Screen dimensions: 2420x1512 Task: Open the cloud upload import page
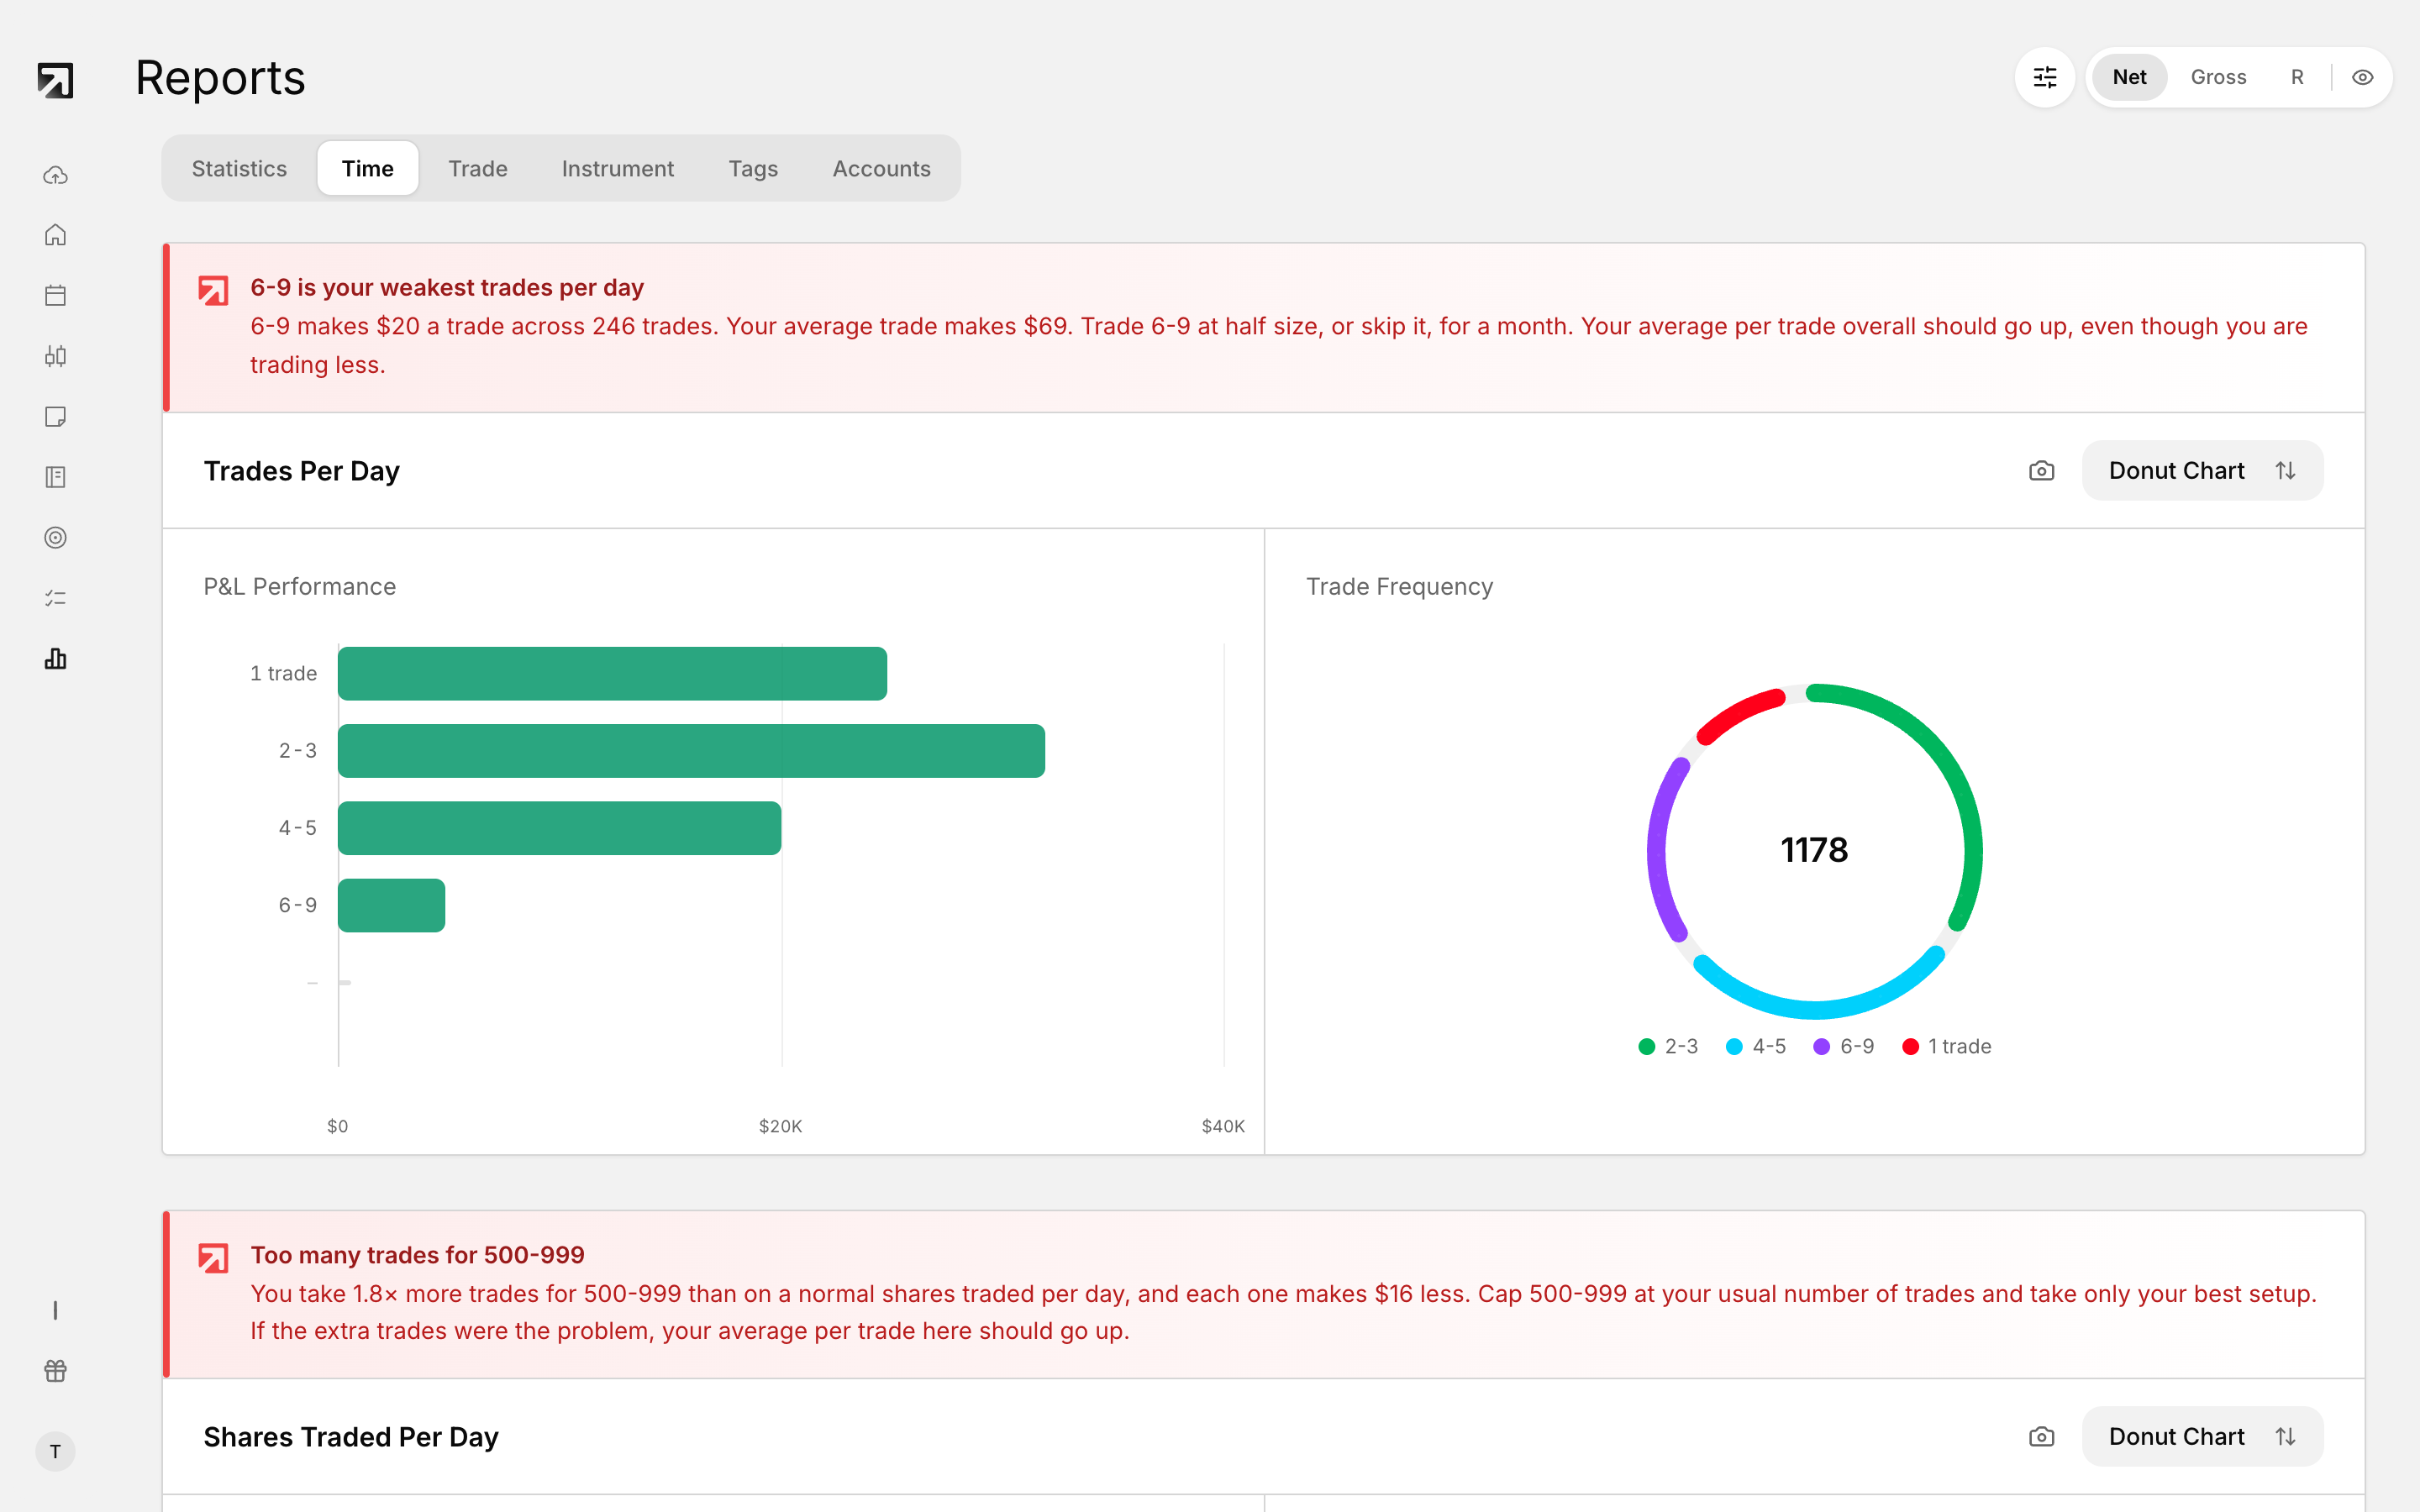click(55, 175)
